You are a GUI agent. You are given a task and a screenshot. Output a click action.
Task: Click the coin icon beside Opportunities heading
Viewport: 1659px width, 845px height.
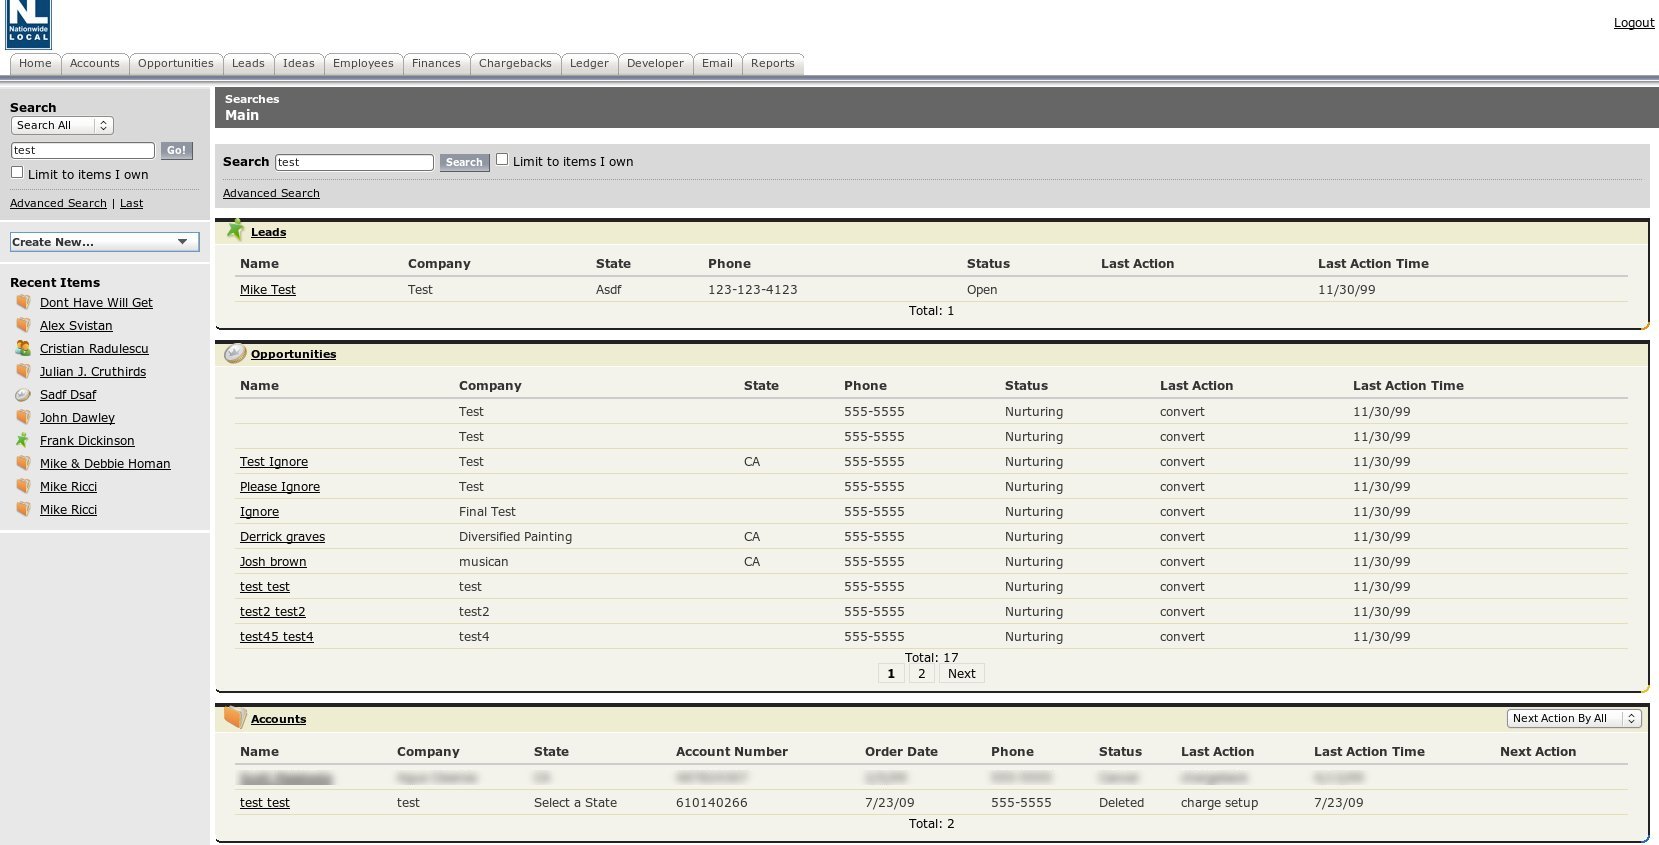235,353
